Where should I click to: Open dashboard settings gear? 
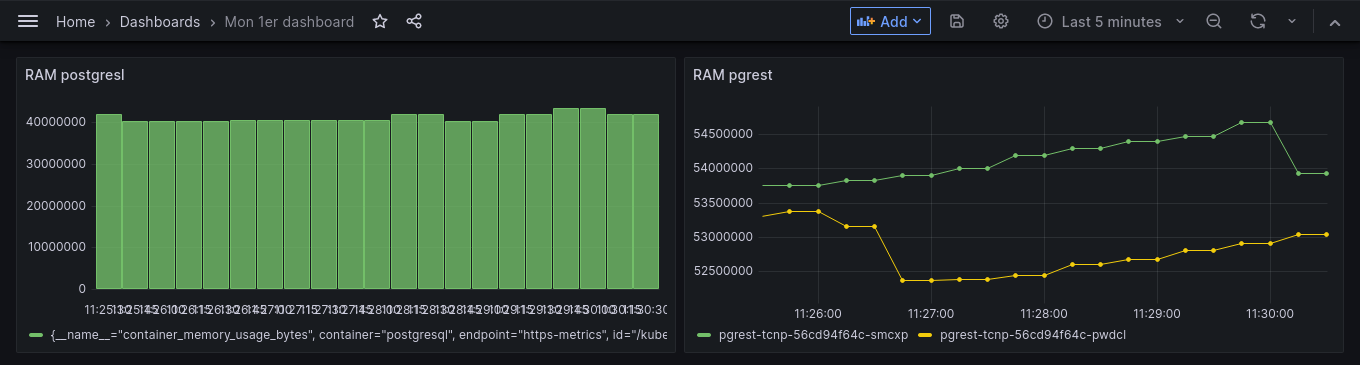click(x=1001, y=21)
